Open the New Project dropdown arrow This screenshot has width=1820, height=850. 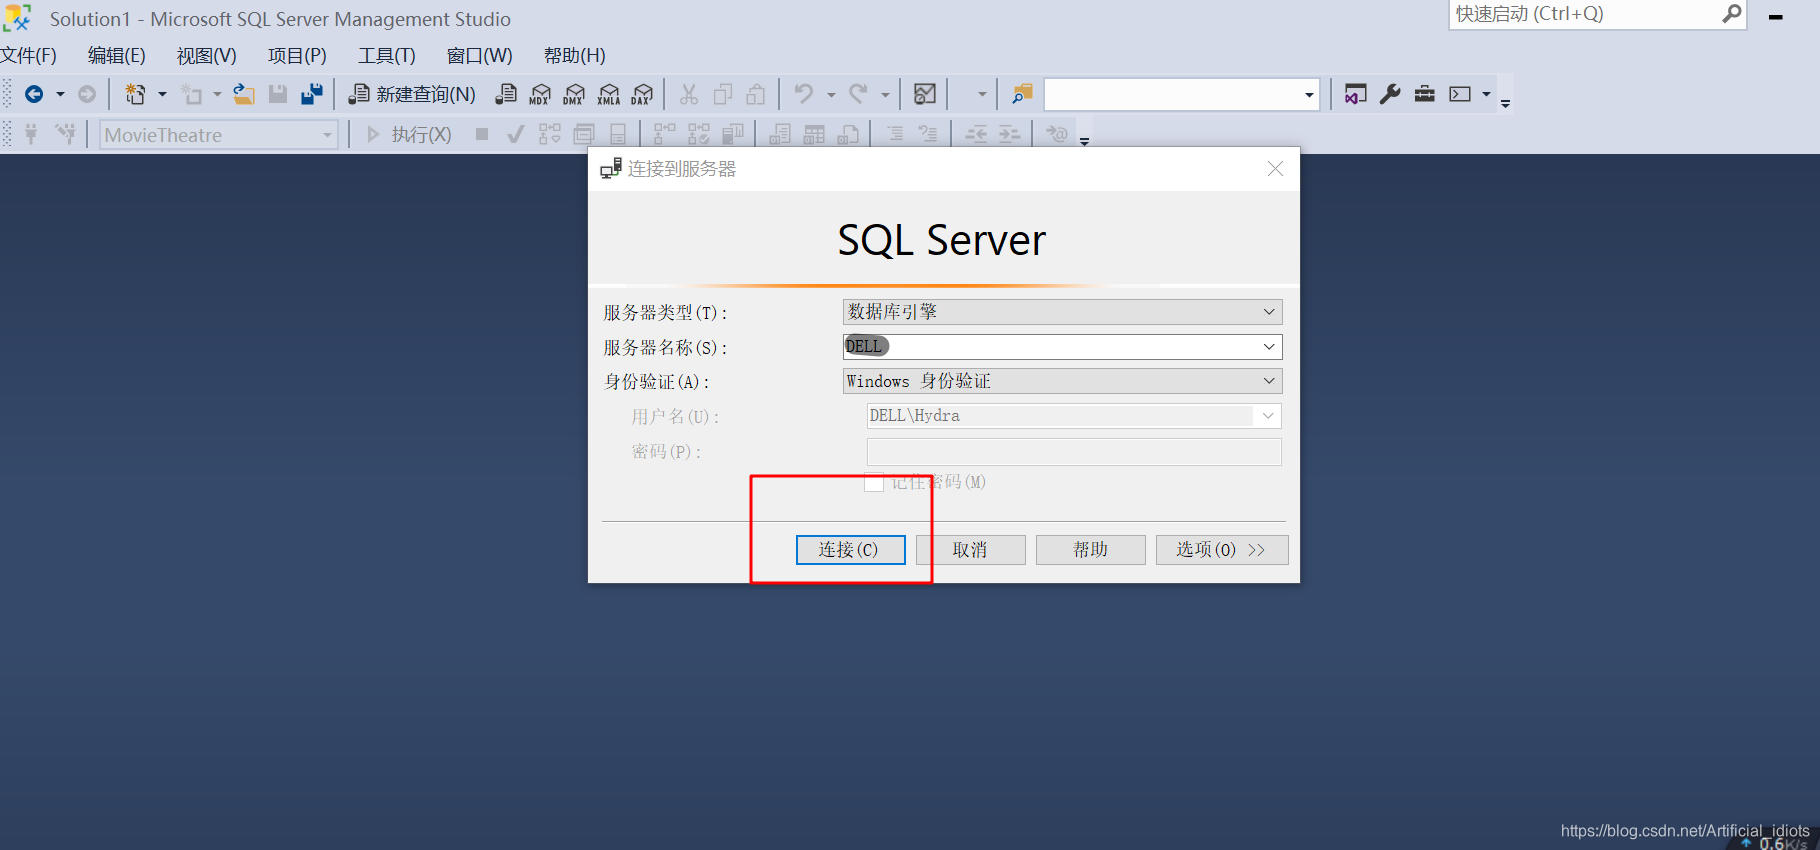coord(162,94)
